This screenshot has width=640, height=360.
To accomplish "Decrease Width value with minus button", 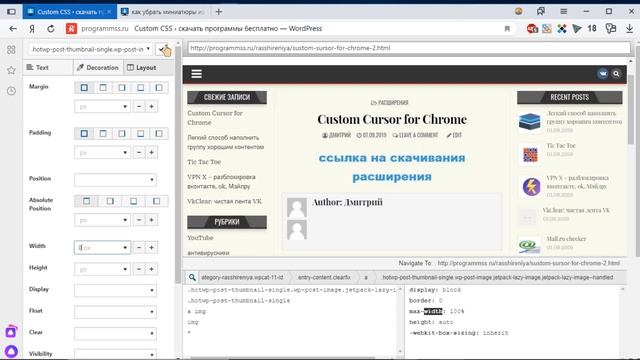I will (x=139, y=247).
